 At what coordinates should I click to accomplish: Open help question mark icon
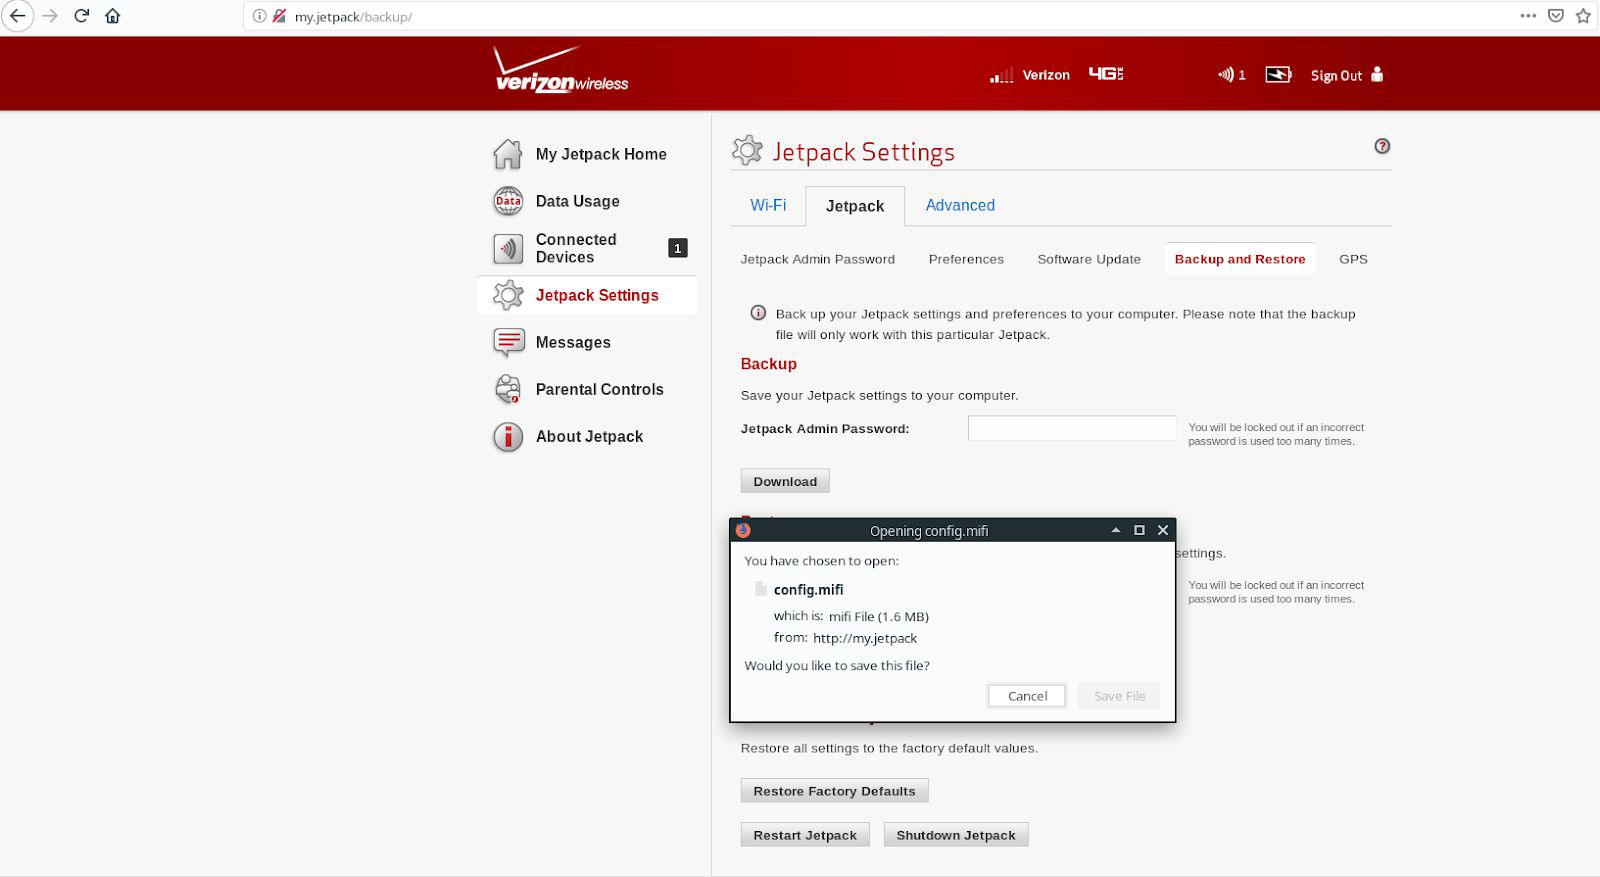point(1382,146)
